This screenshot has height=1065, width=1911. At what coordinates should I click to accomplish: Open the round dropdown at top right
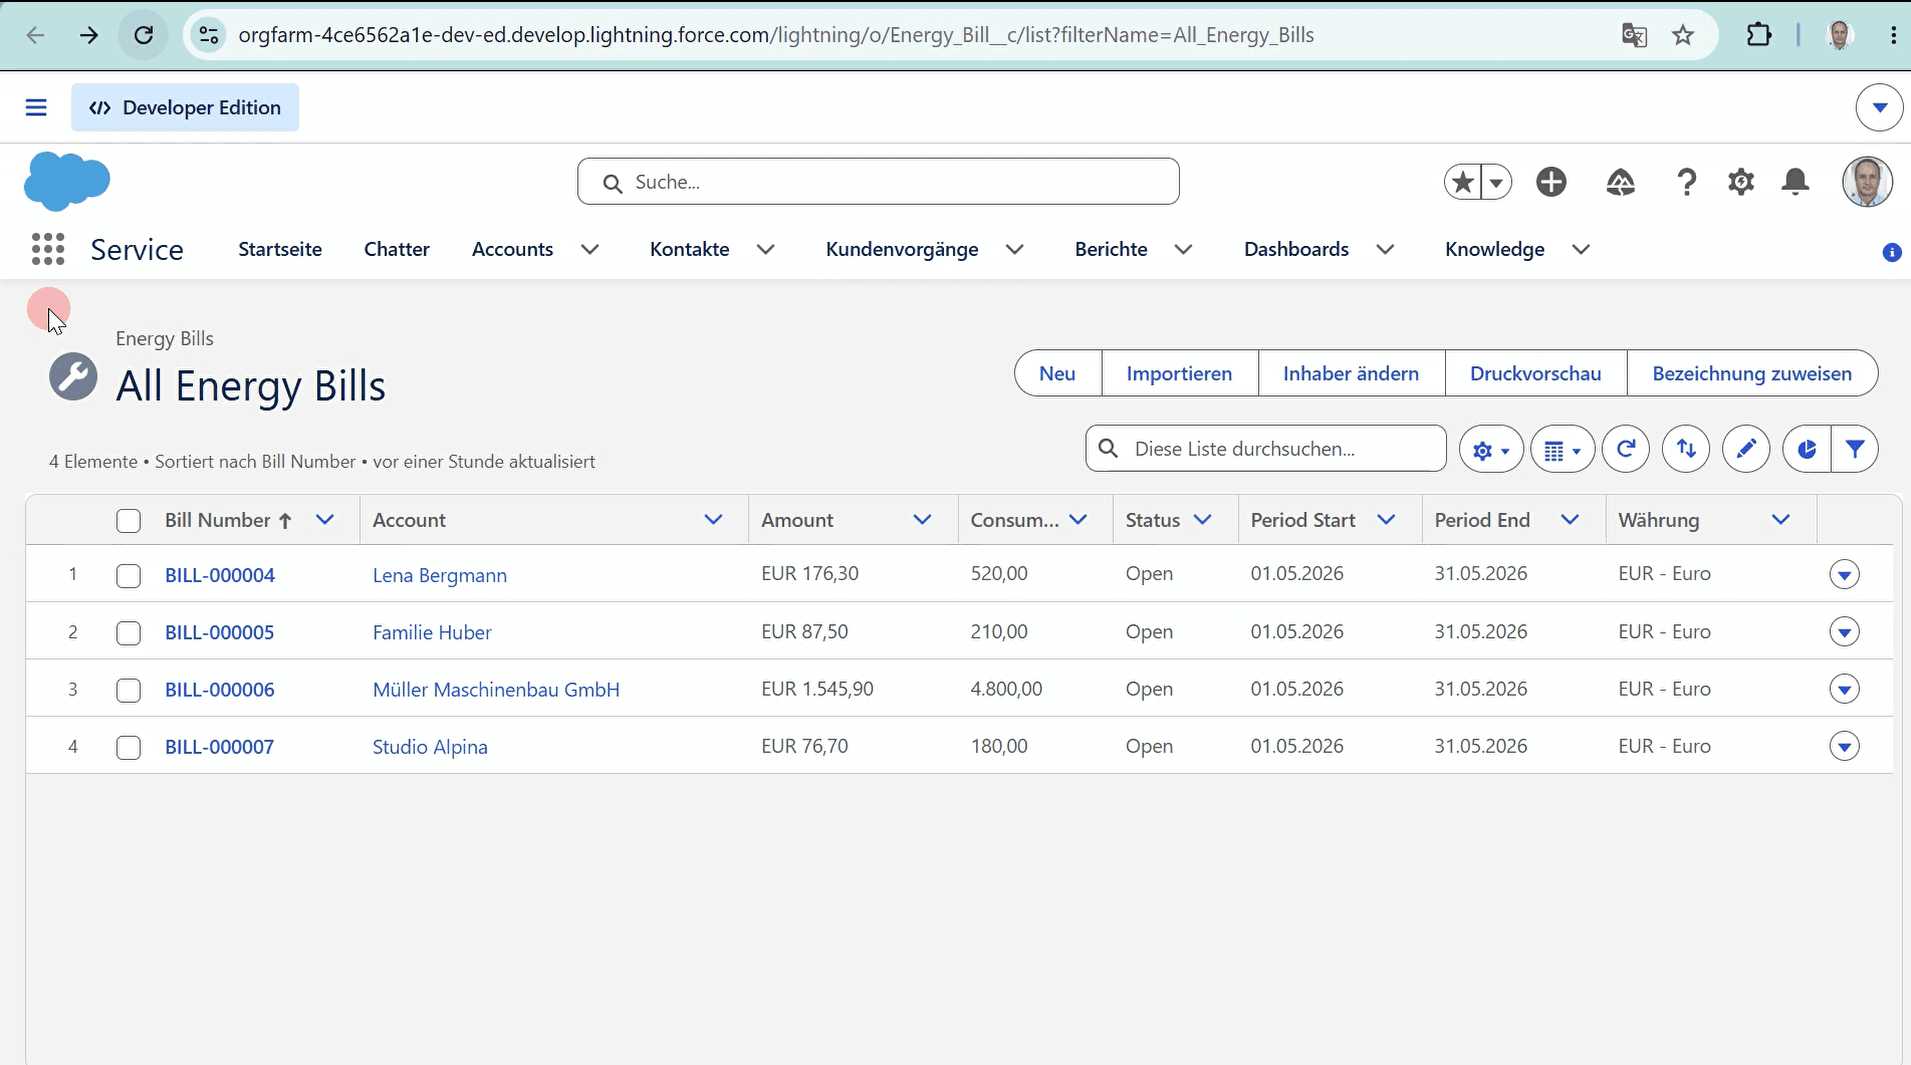coord(1879,107)
